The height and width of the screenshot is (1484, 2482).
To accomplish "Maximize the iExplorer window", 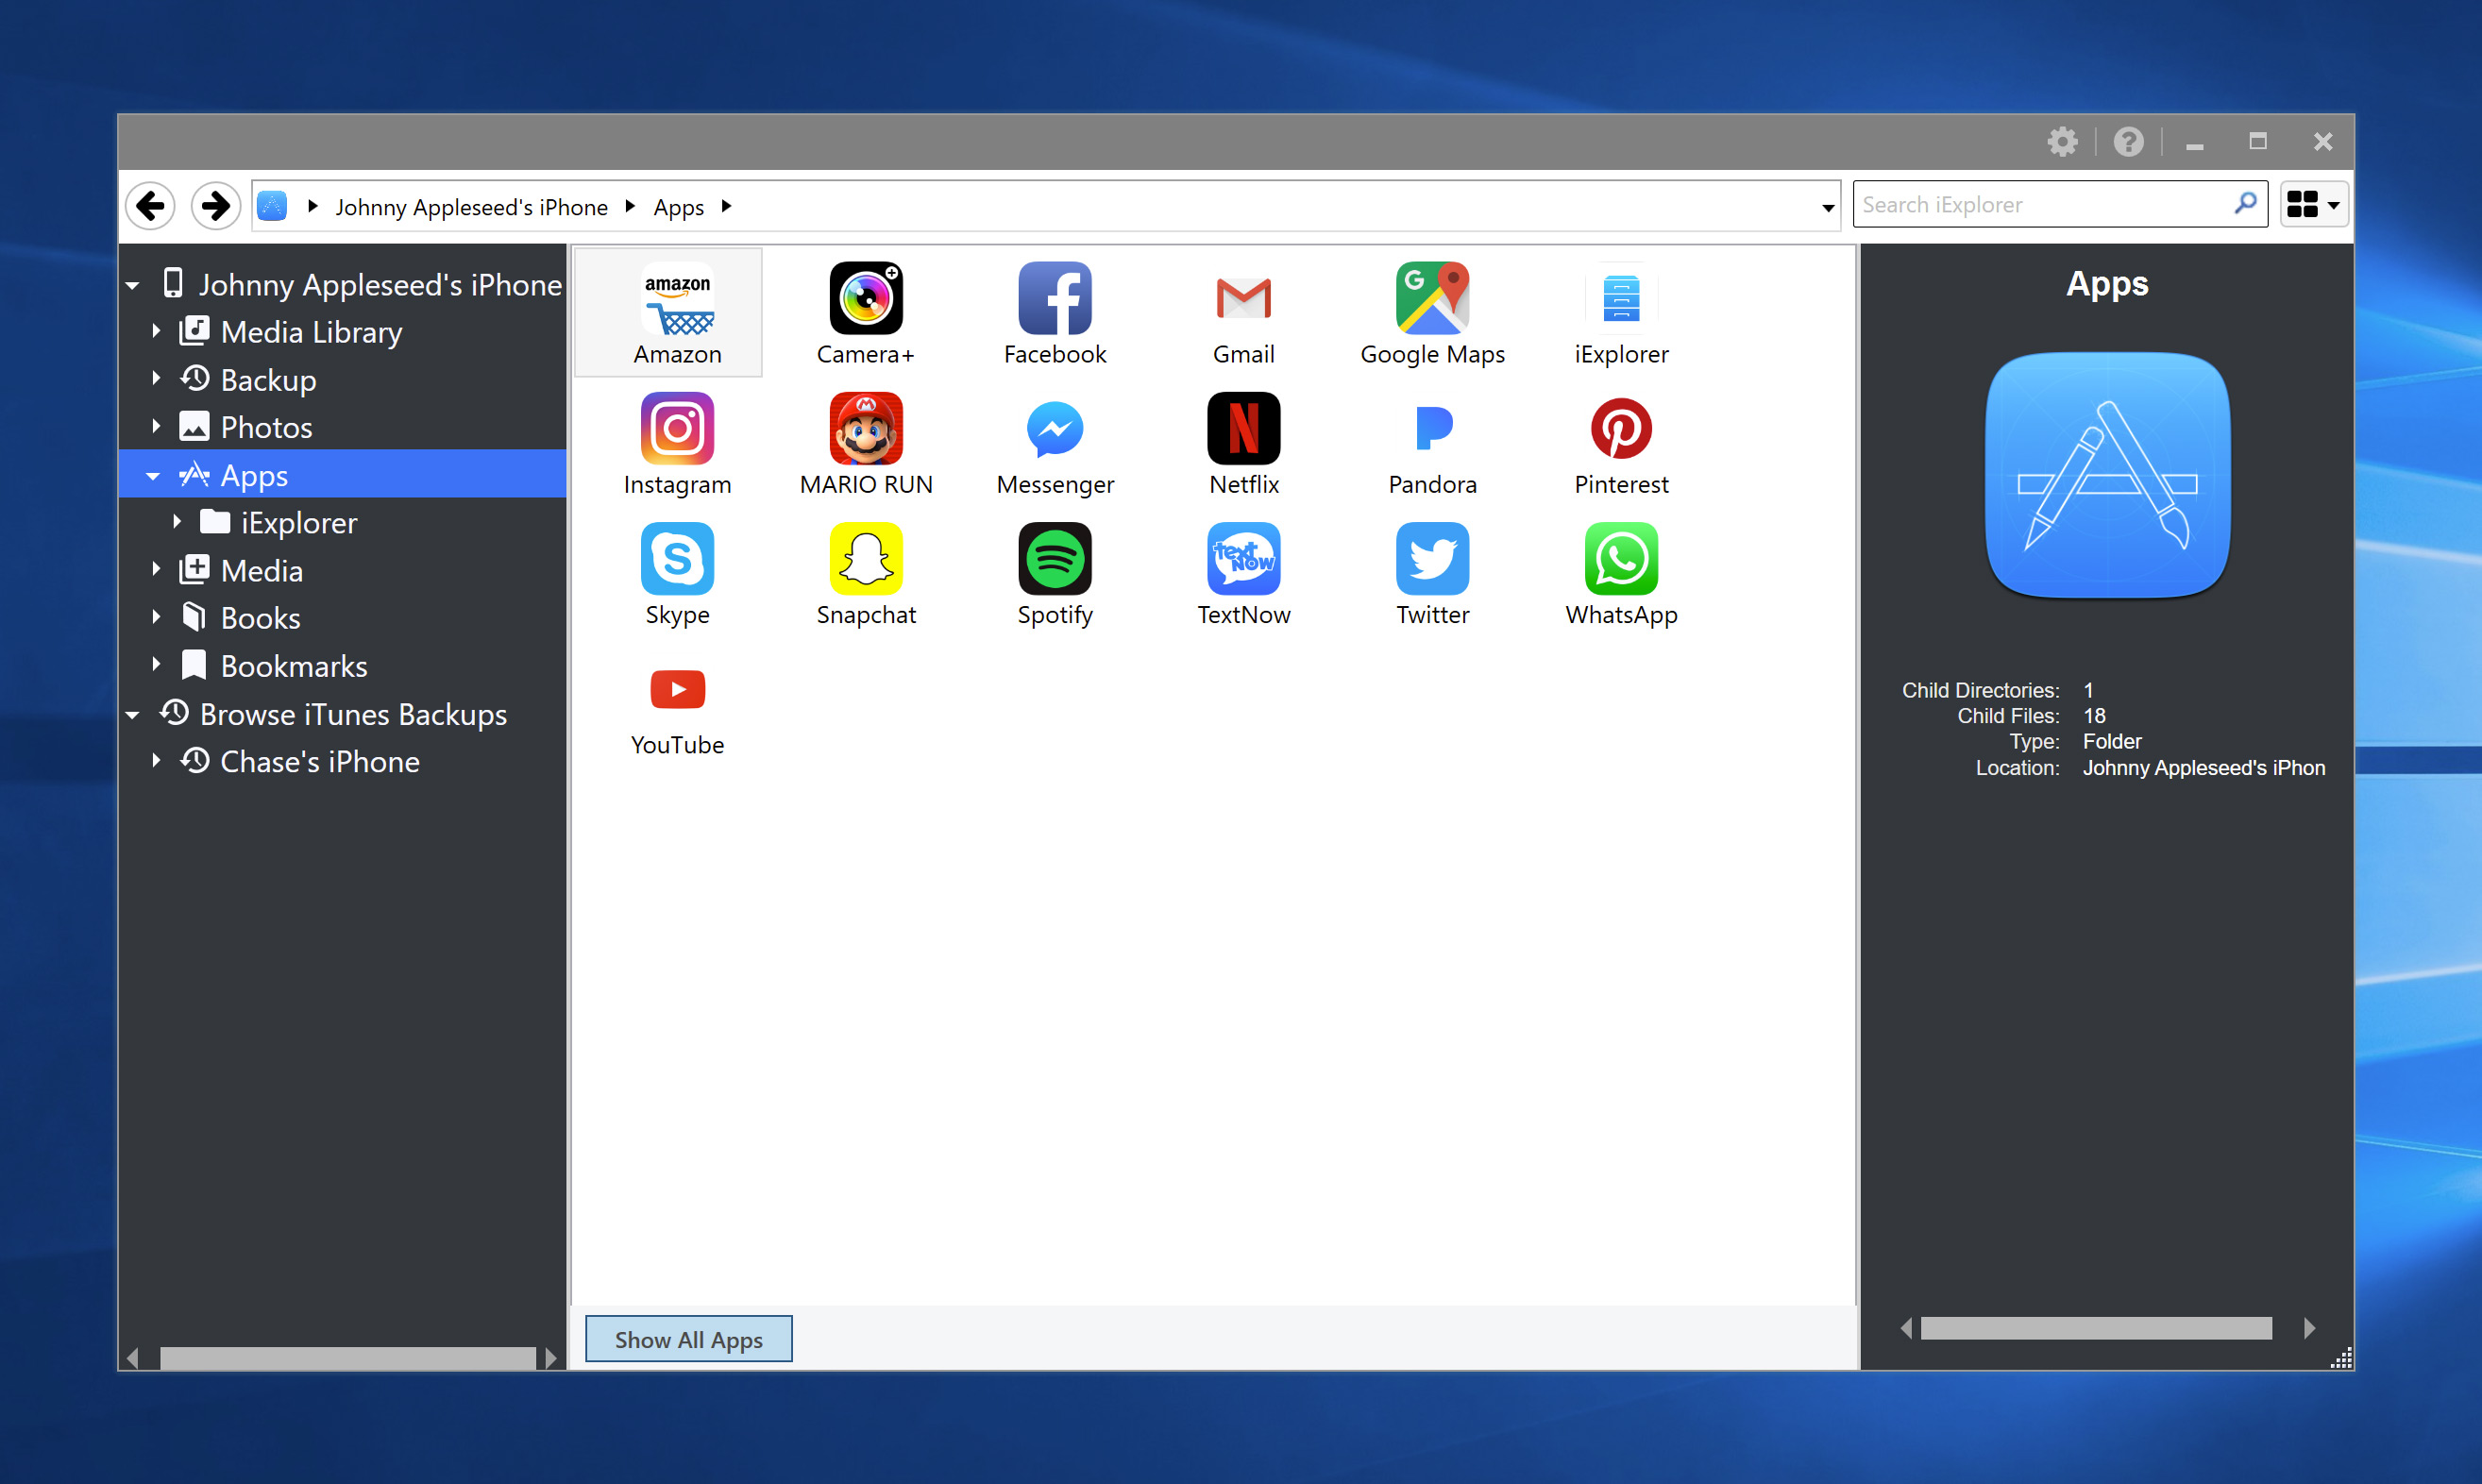I will click(x=2258, y=142).
